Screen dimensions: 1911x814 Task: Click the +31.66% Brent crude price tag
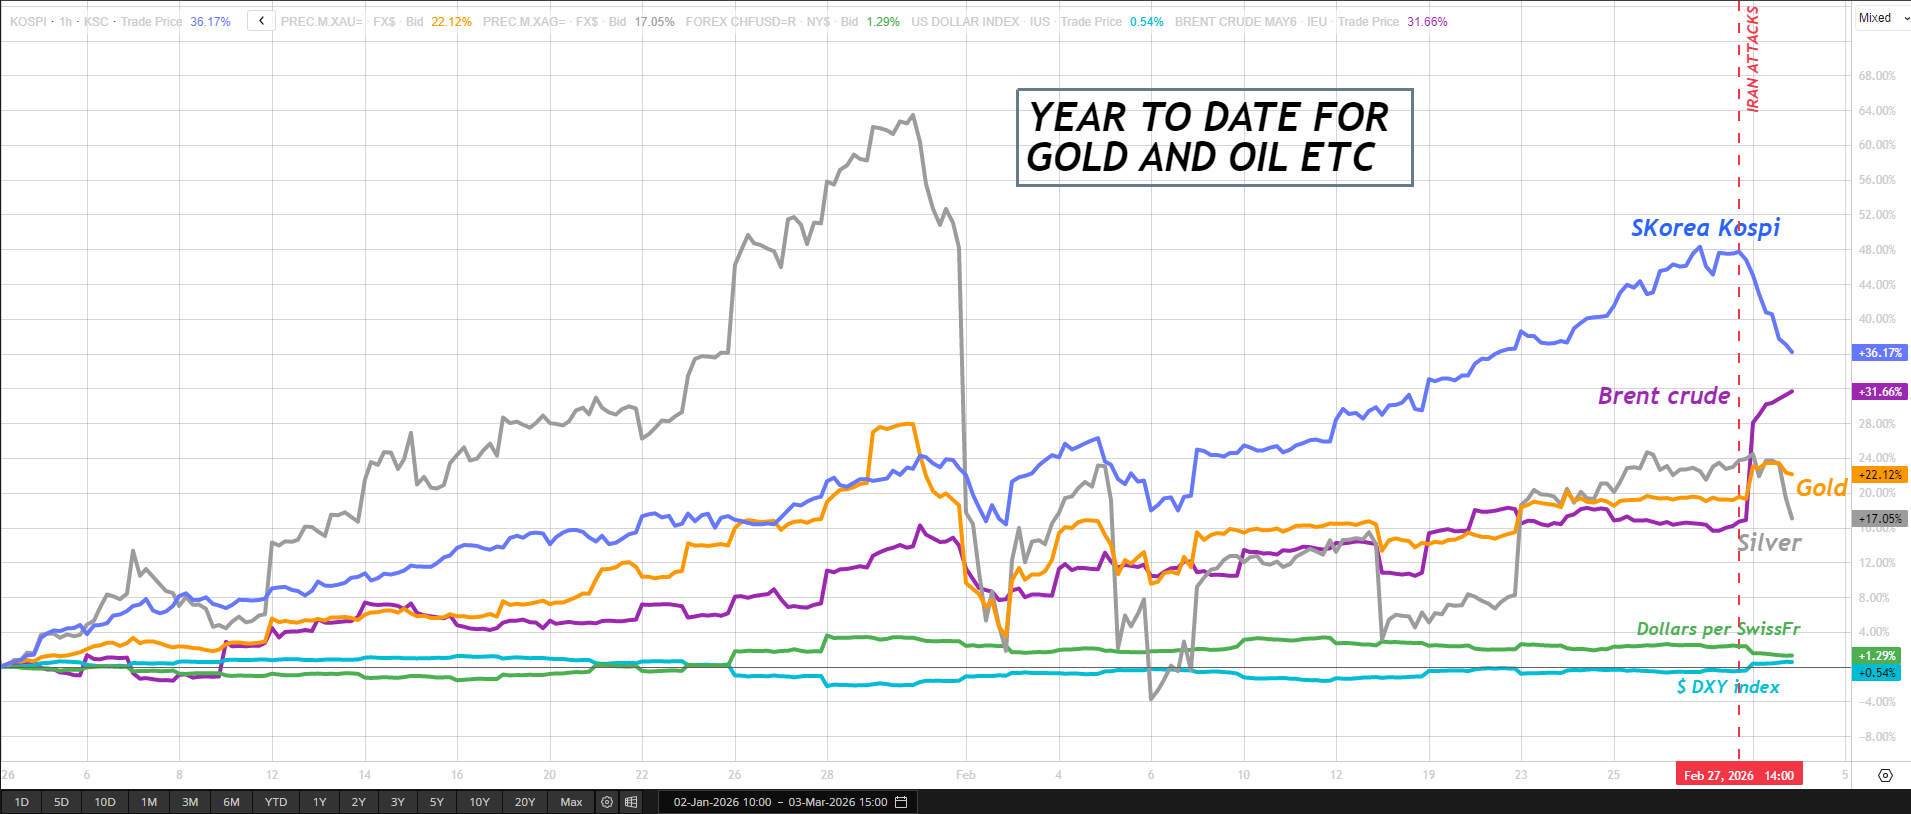(x=1880, y=392)
